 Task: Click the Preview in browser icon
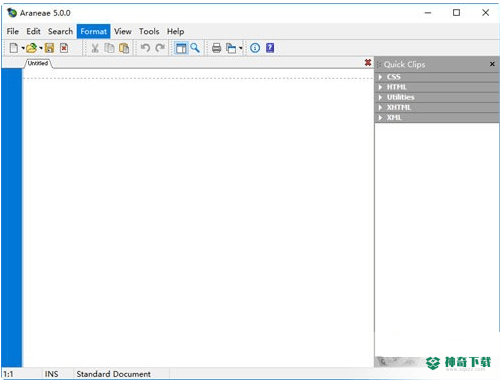(x=231, y=48)
